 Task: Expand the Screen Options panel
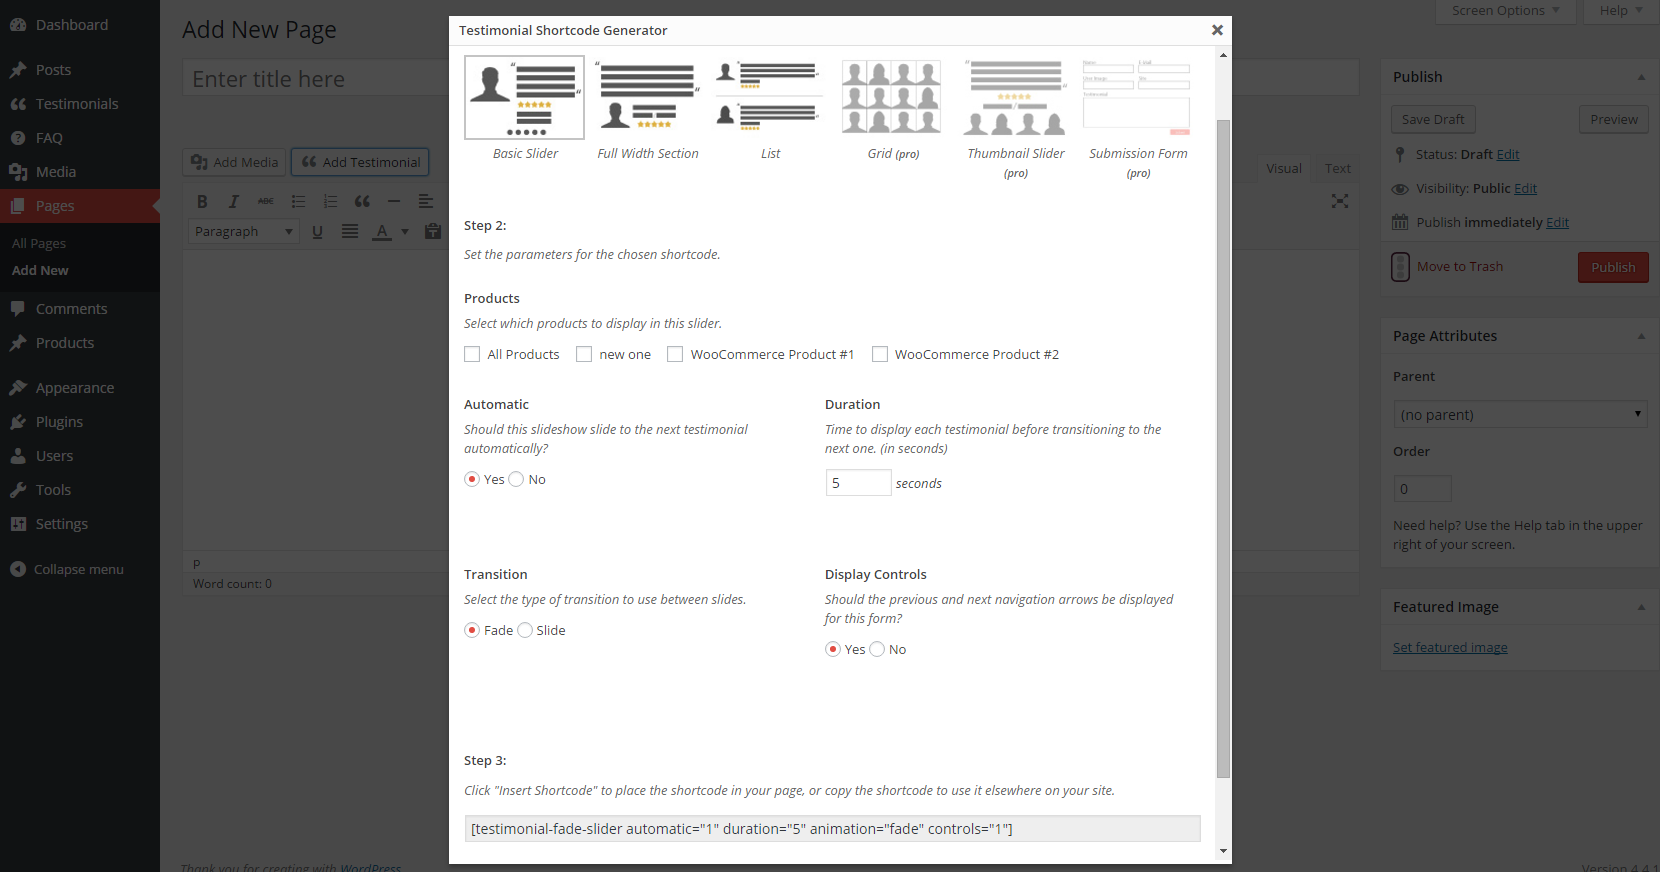1506,11
